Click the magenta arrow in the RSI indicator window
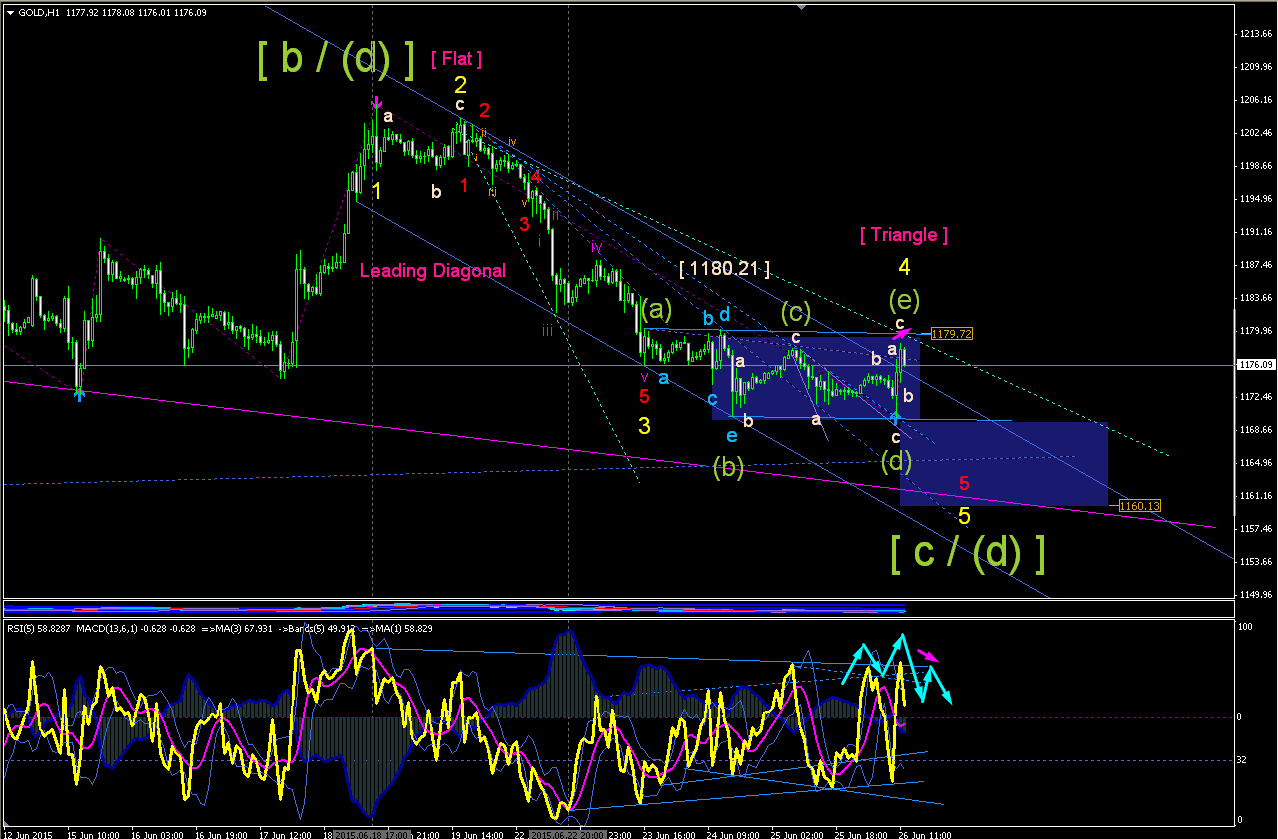This screenshot has width=1278, height=839. pos(929,655)
